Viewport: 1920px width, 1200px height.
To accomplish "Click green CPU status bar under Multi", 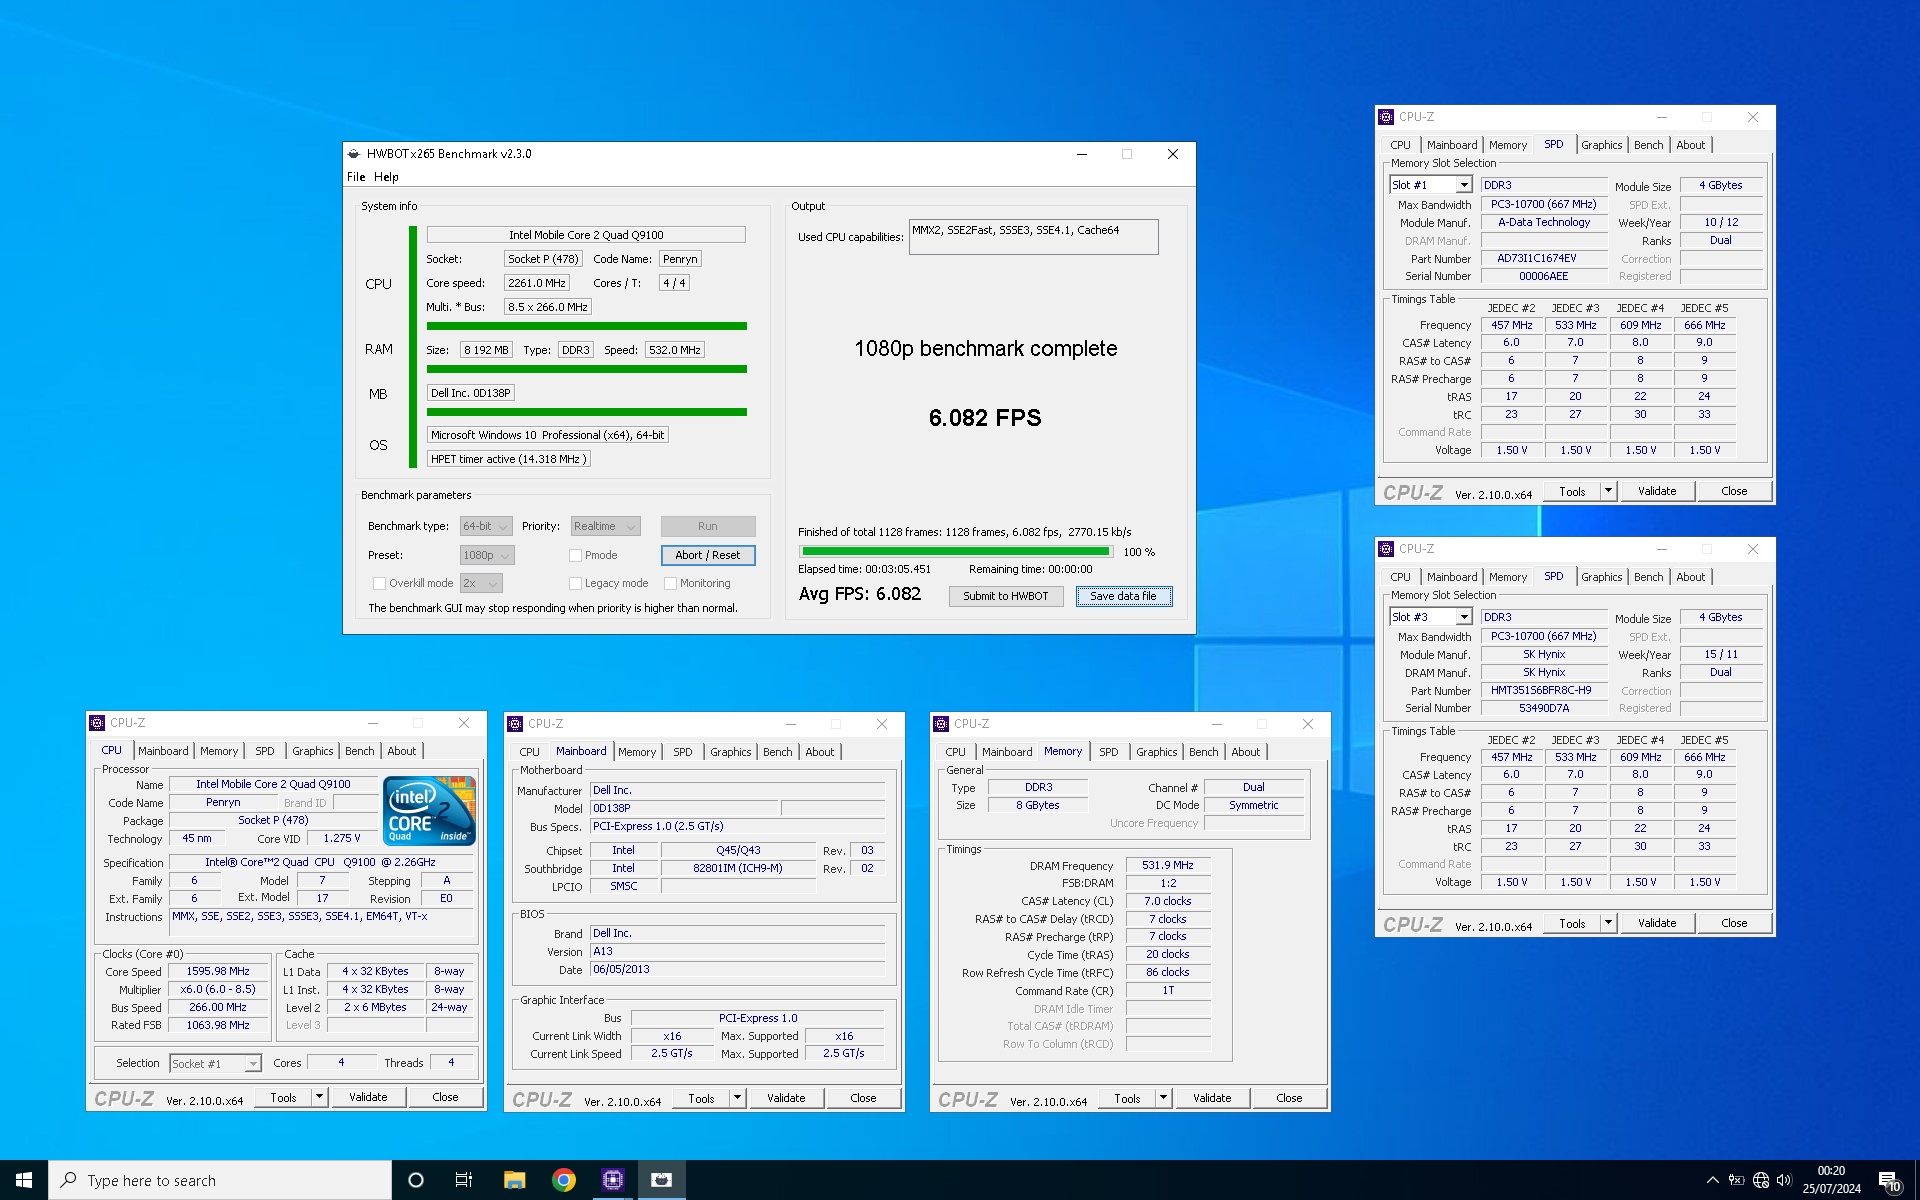I will (587, 326).
